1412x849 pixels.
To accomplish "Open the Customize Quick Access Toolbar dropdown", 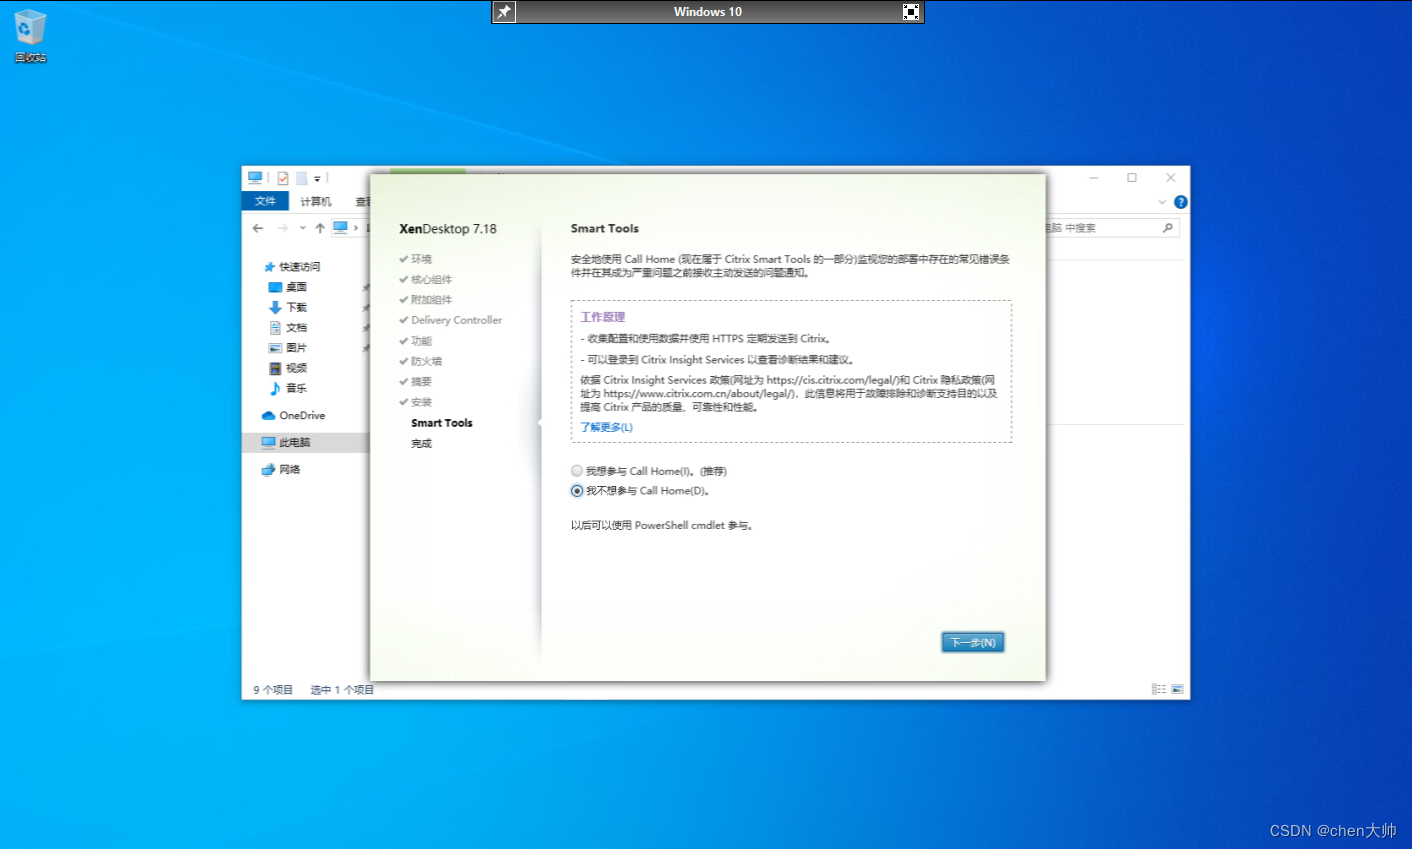I will click(317, 179).
